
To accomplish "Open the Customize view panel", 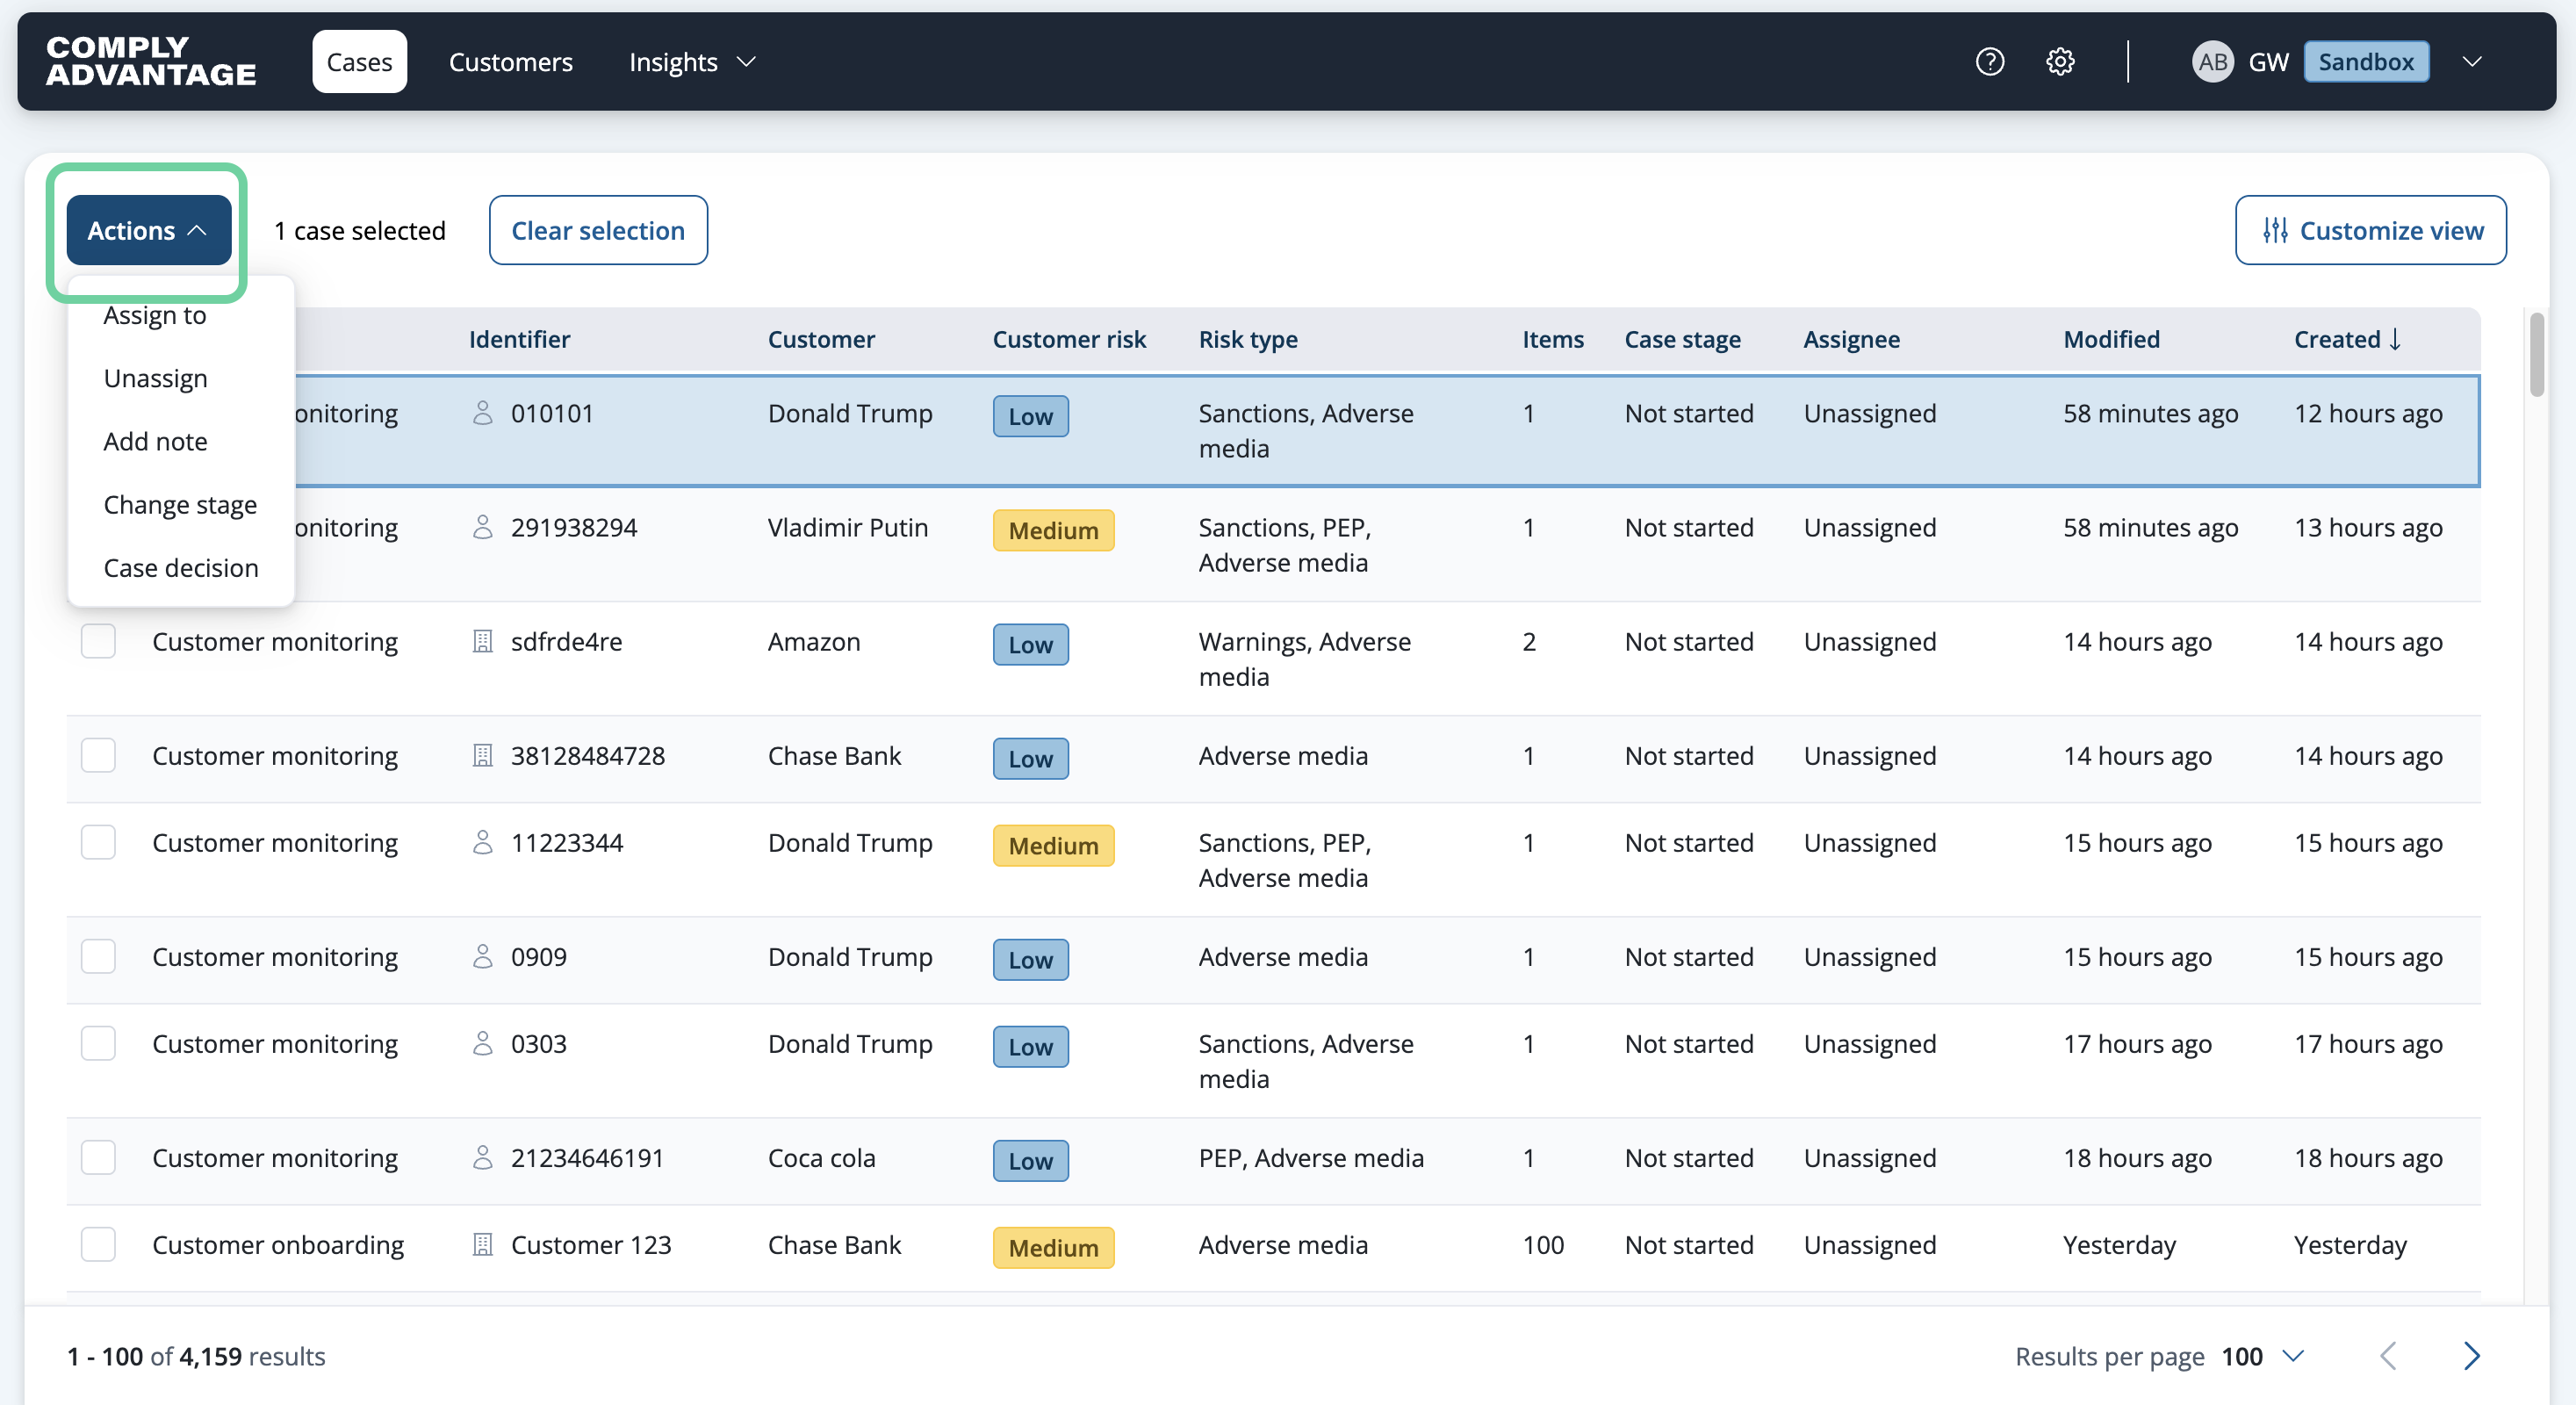I will 2371,230.
